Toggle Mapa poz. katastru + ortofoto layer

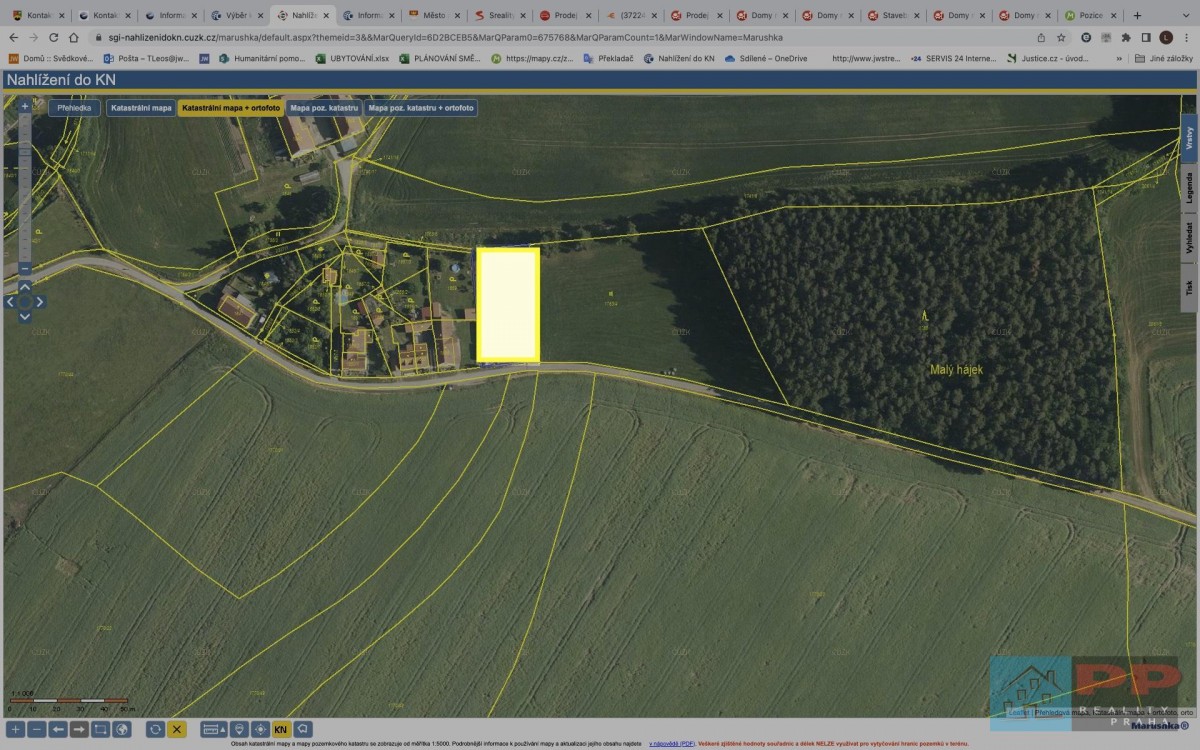[420, 107]
